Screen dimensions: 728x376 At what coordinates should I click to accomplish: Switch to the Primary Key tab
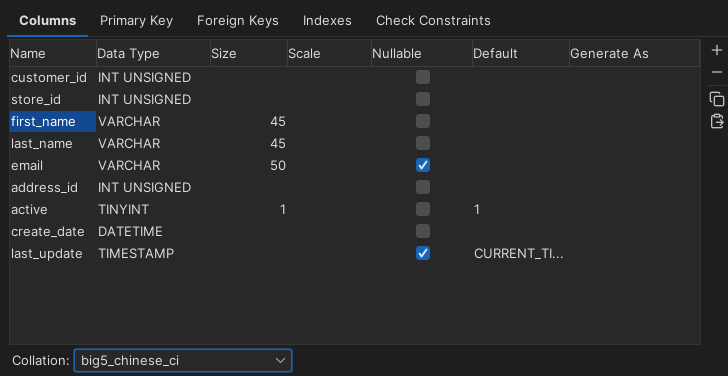click(x=136, y=21)
